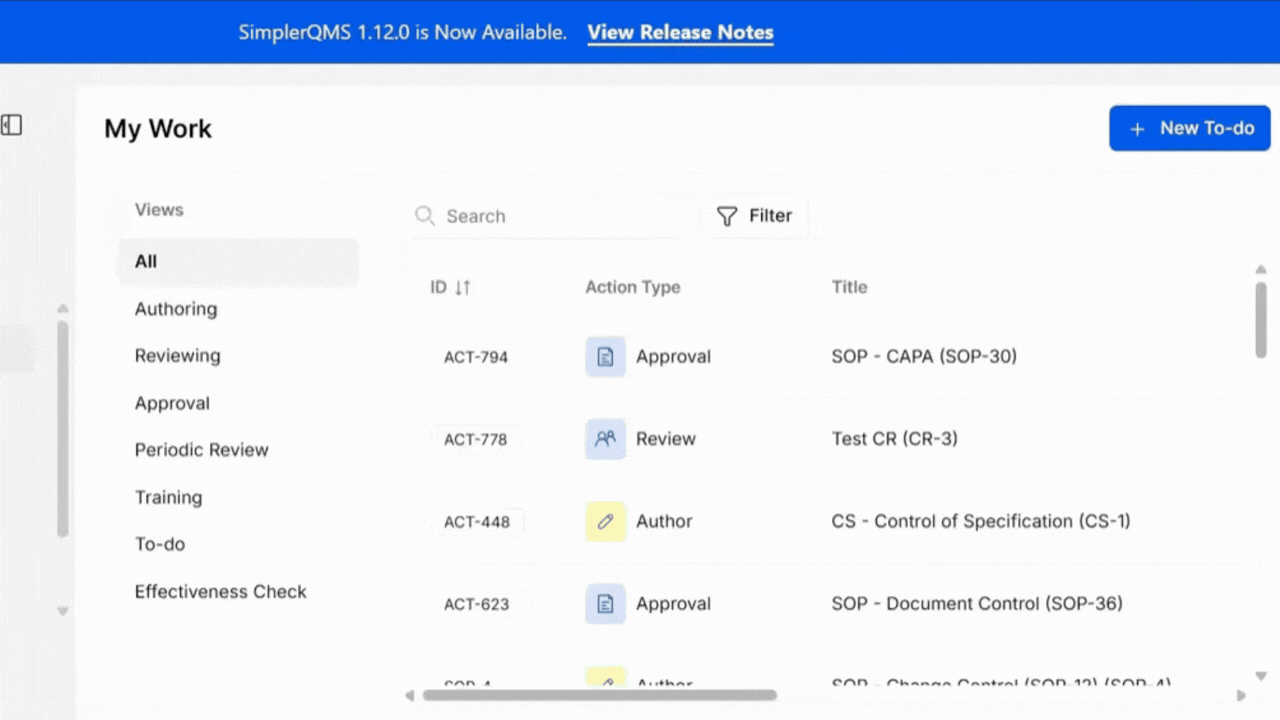Viewport: 1280px width, 720px height.
Task: Open the Approval view
Action: (172, 403)
